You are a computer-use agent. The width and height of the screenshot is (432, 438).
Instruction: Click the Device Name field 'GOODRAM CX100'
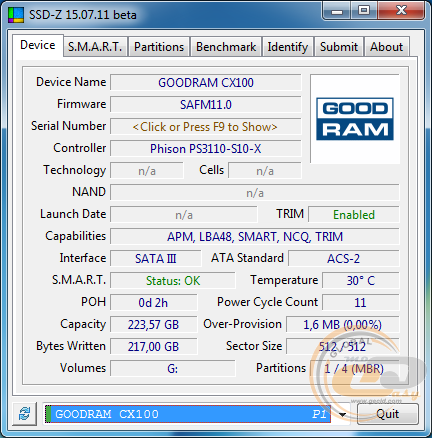coord(206,83)
